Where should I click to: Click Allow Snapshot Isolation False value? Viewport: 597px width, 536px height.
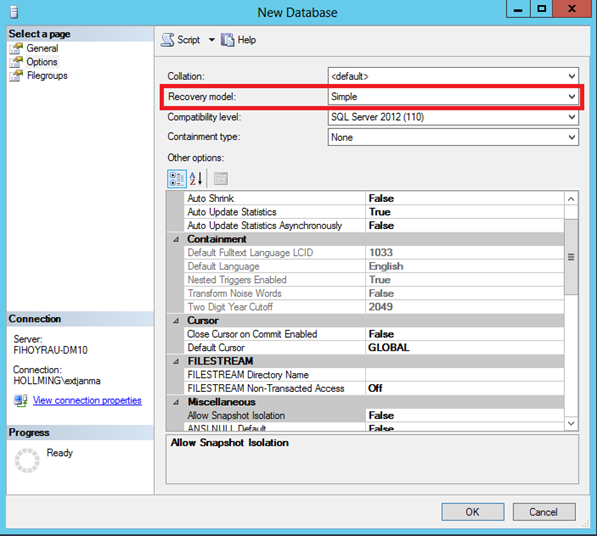pos(381,416)
